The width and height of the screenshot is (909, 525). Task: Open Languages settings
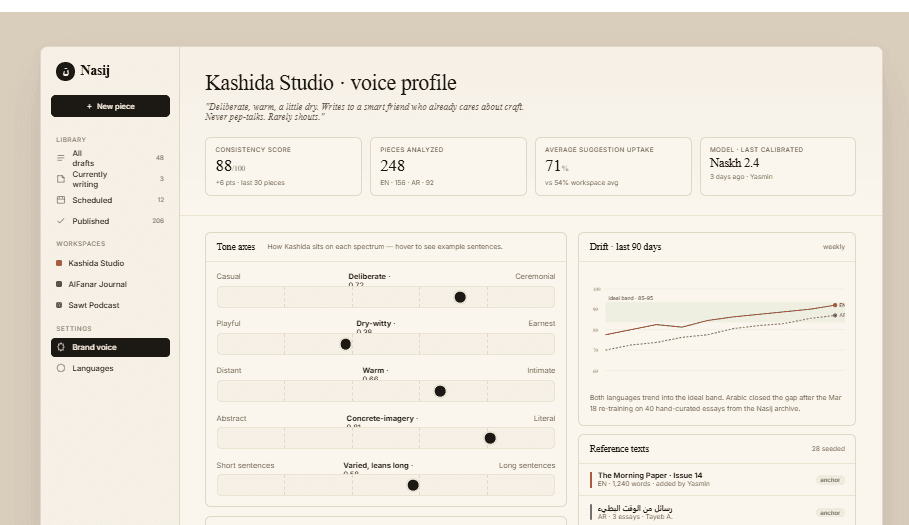pos(110,368)
